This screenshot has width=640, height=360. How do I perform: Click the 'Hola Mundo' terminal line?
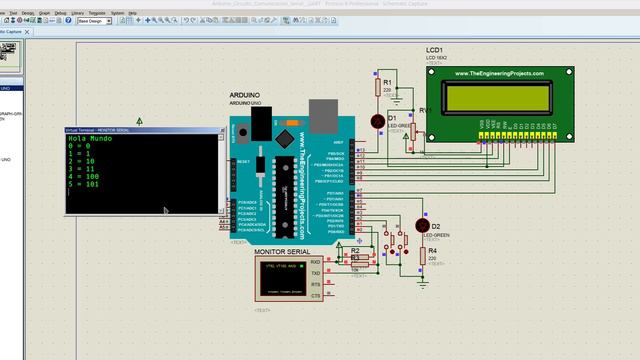point(90,139)
